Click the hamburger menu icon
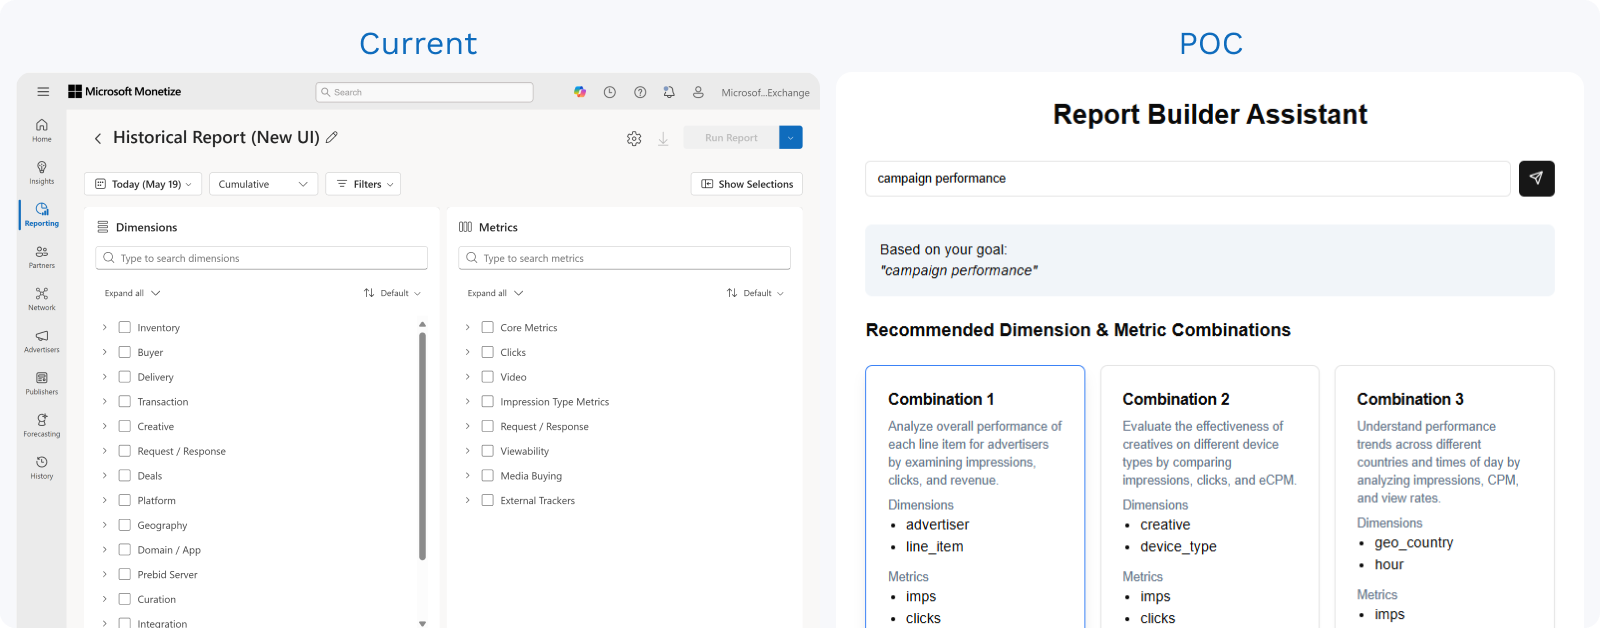This screenshot has height=628, width=1600. [43, 92]
